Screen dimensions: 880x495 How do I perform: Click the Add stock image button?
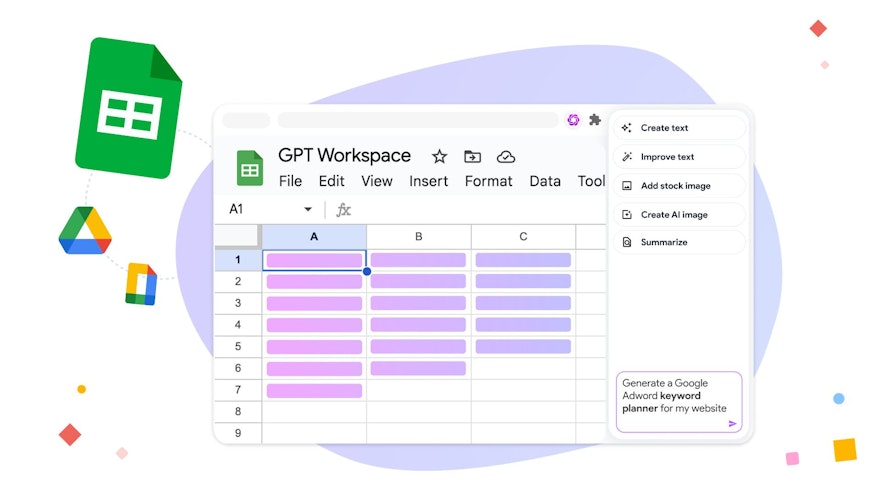click(x=679, y=186)
